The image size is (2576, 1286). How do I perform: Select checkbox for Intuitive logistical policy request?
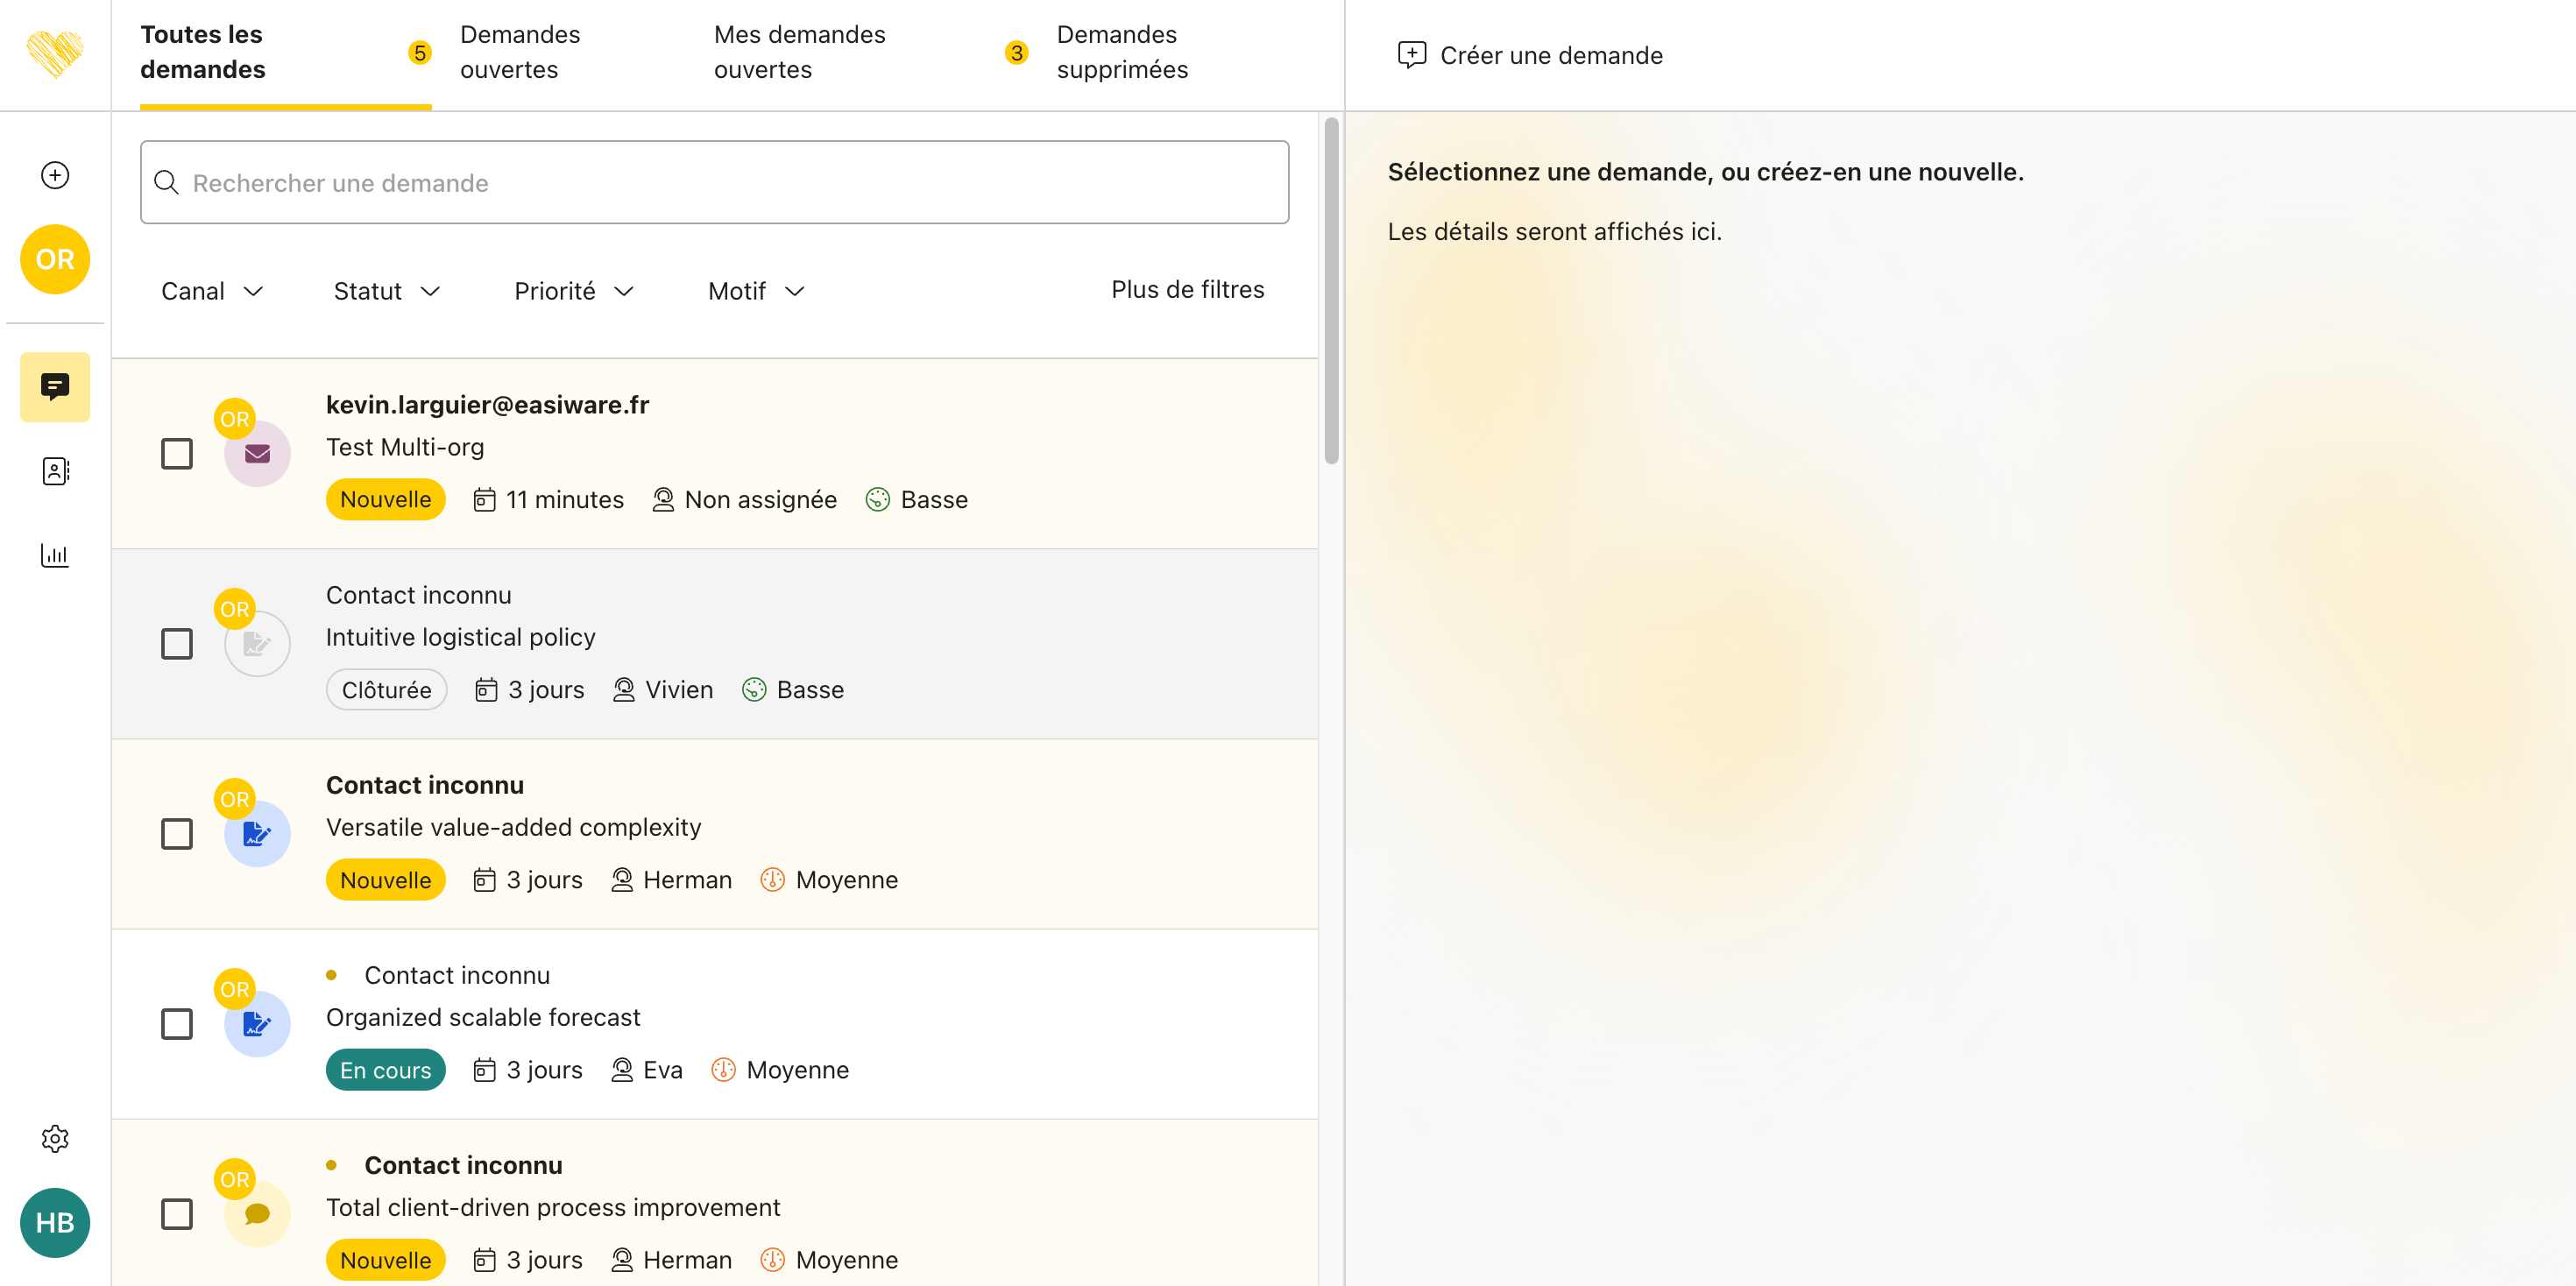[177, 644]
